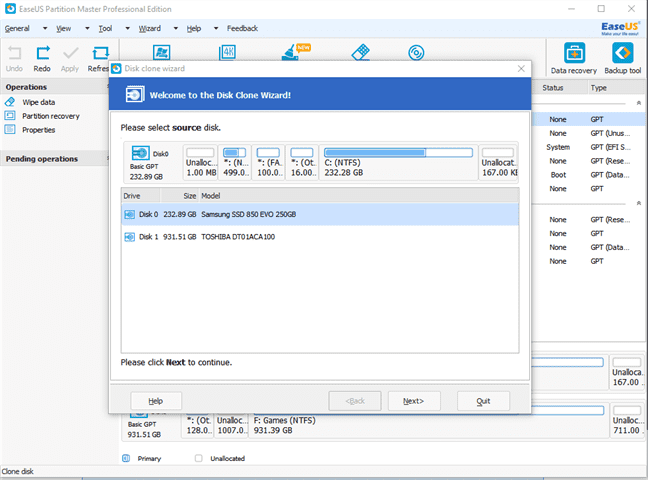Open the Wizard menu
The image size is (648, 480).
point(150,29)
